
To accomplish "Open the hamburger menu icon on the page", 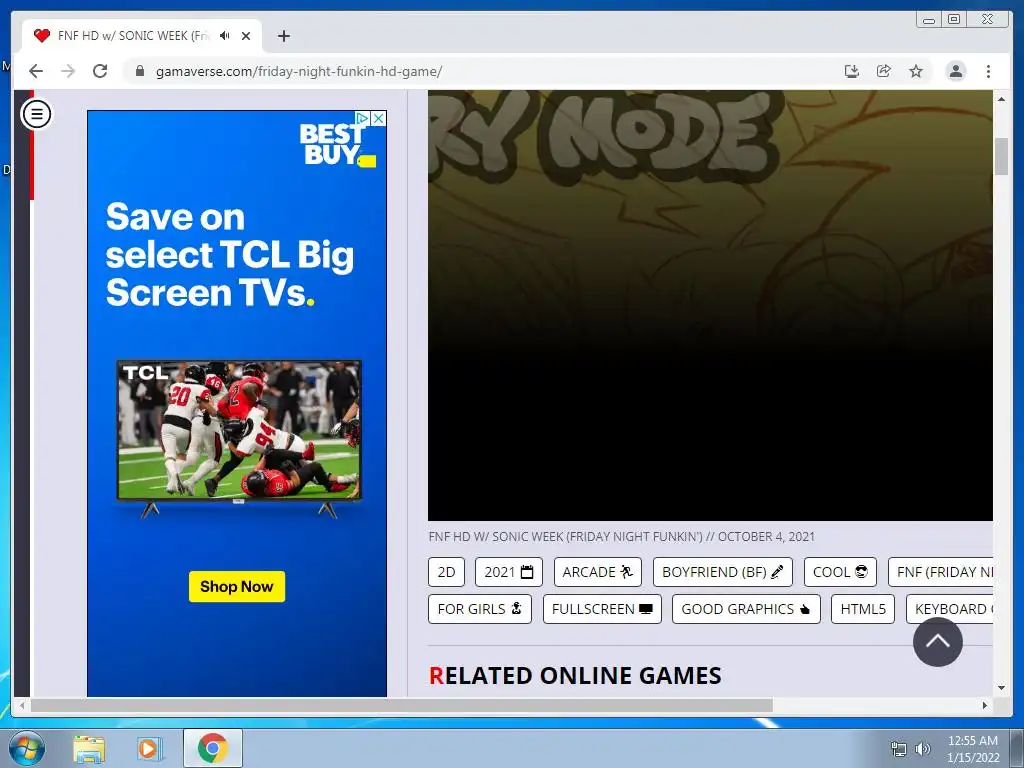I will tap(37, 114).
